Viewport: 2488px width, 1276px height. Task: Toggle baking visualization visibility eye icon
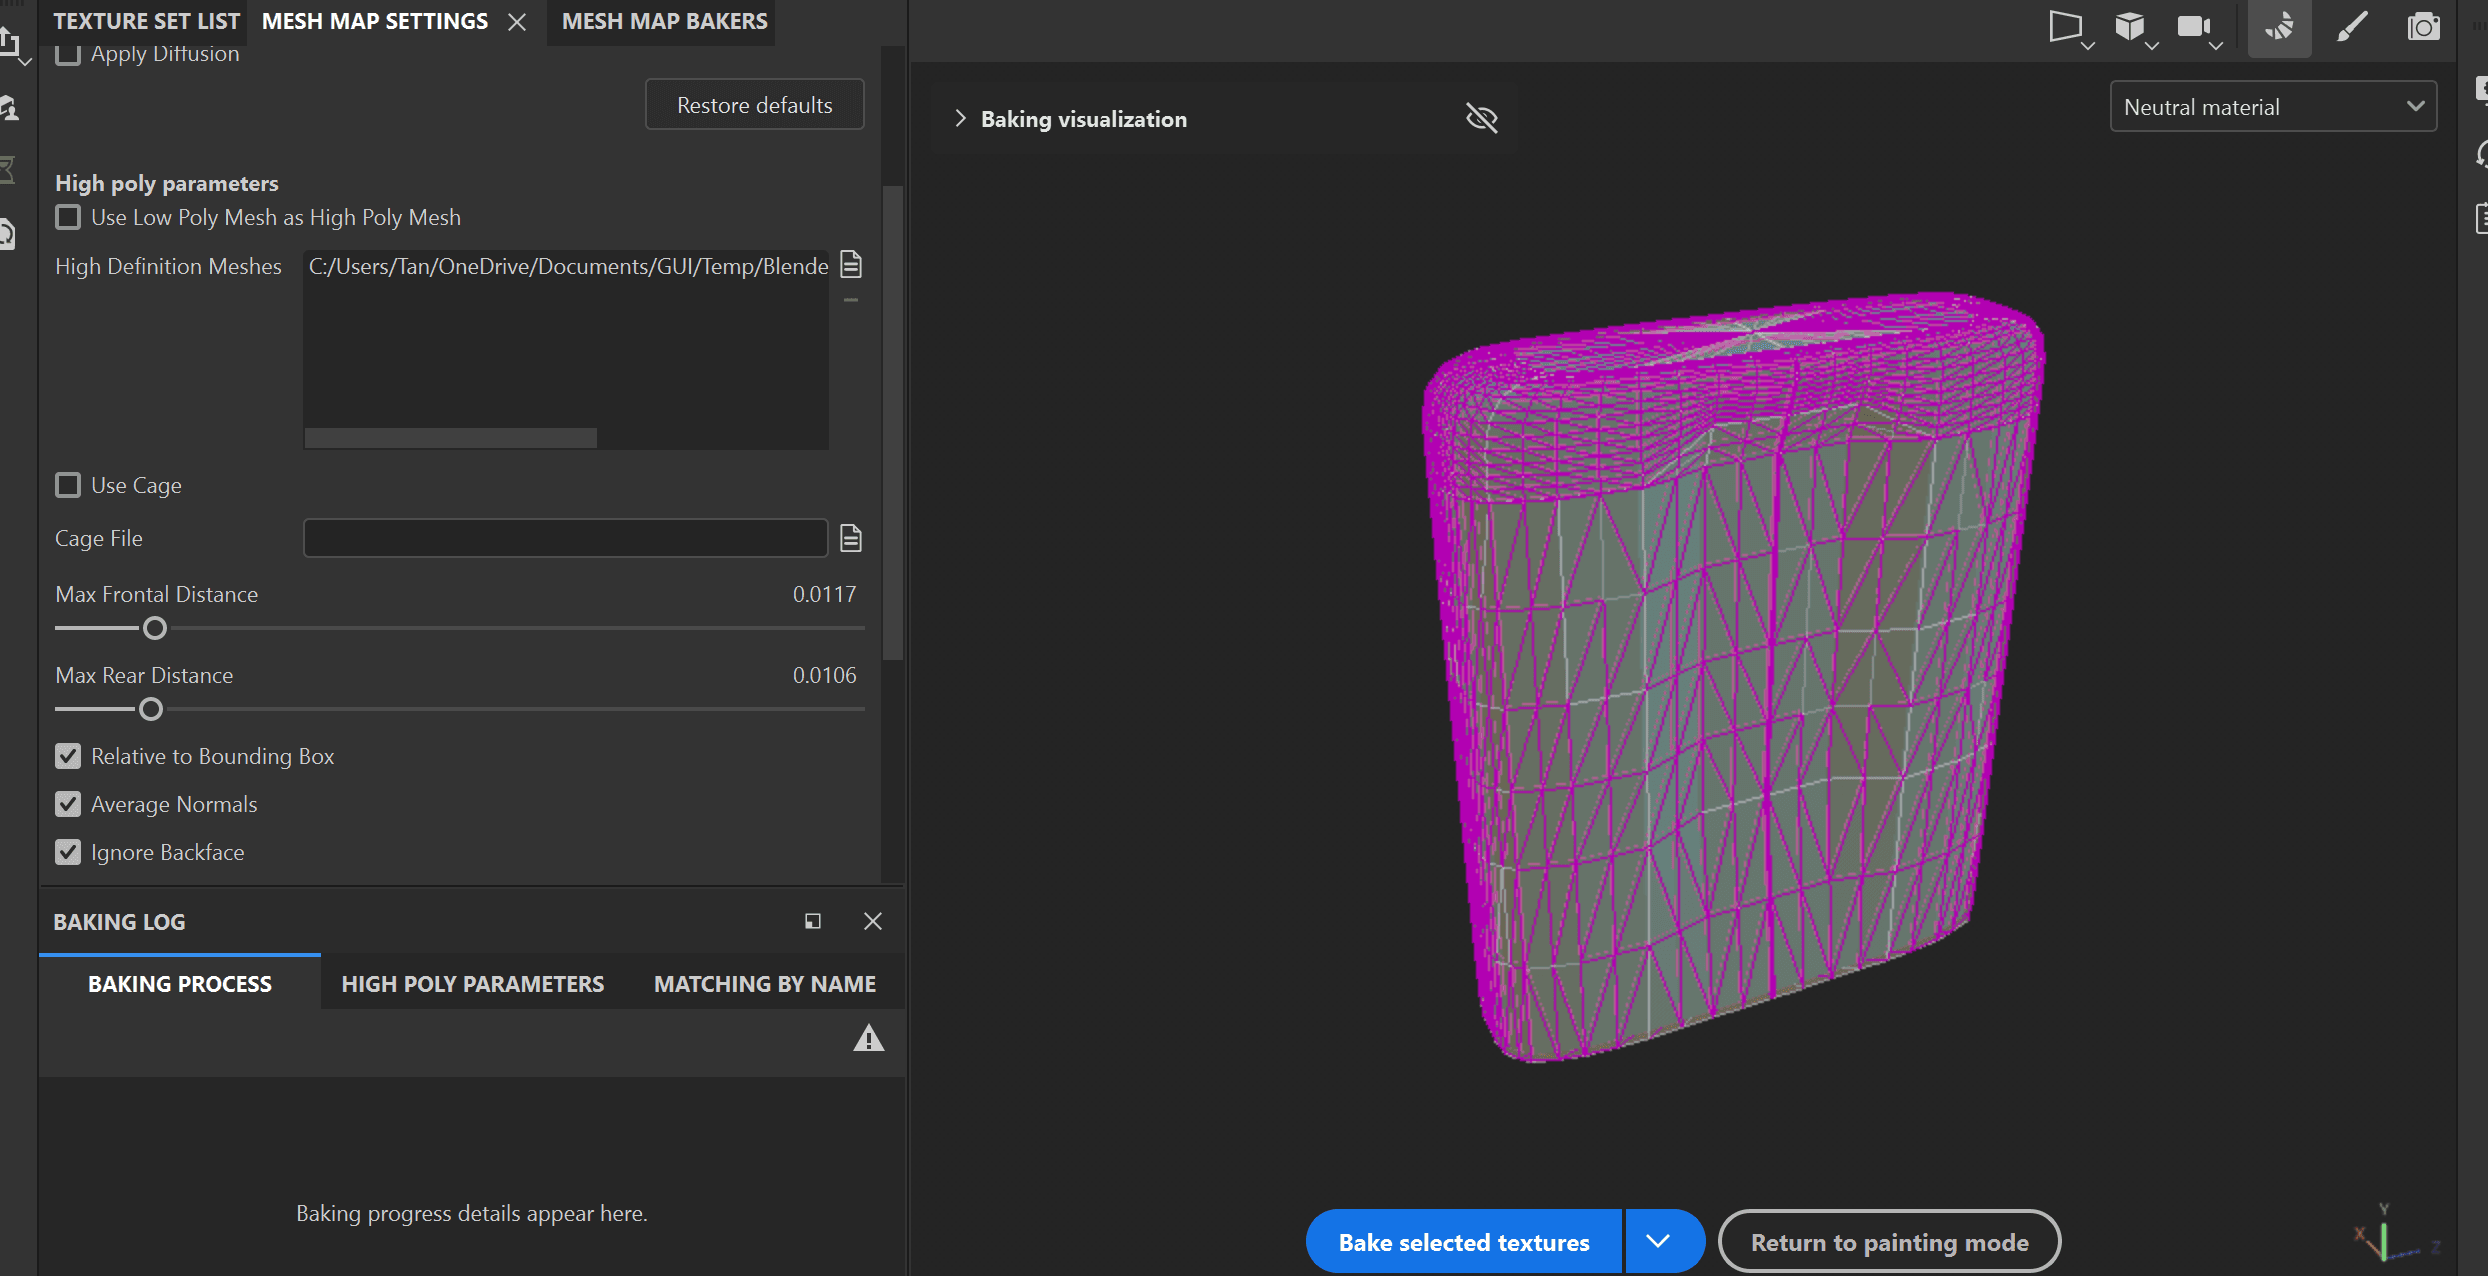tap(1481, 119)
